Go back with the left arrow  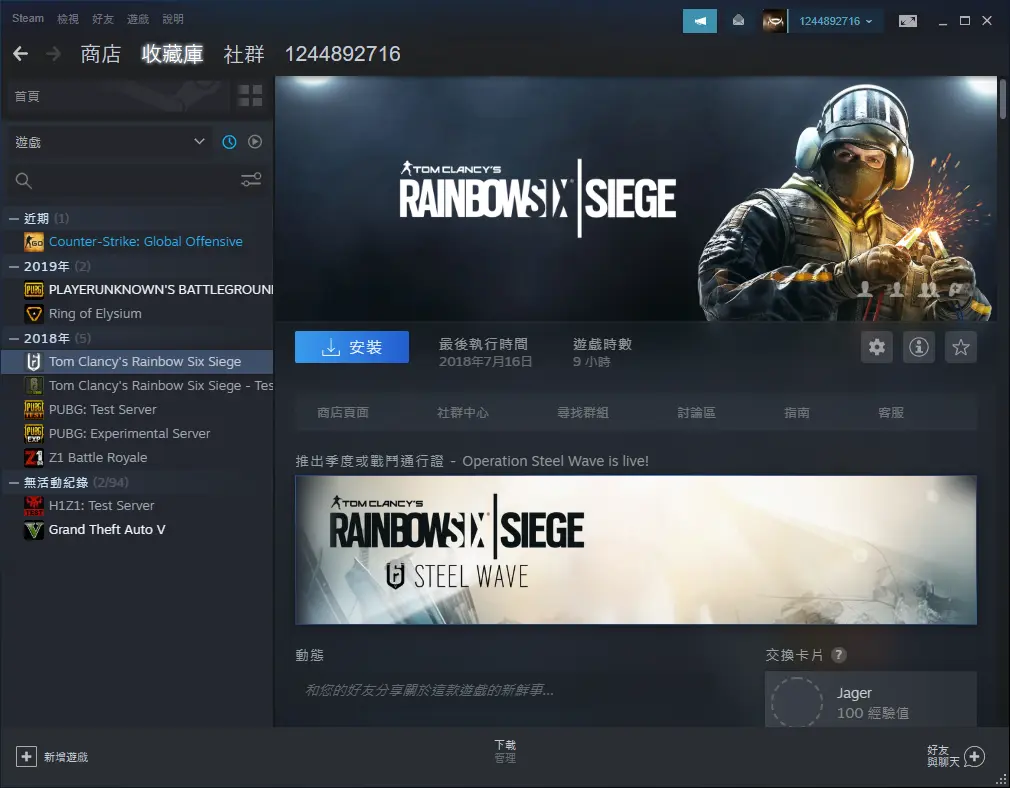coord(21,53)
